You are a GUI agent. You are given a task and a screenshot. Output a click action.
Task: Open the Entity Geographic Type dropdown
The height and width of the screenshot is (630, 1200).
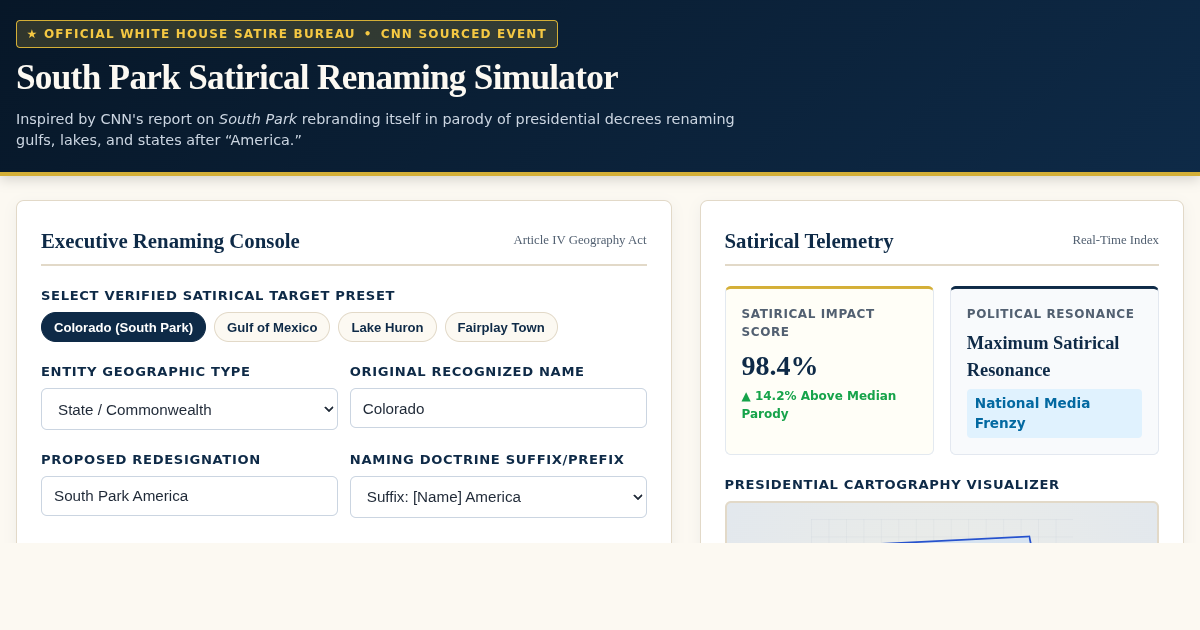pos(189,409)
